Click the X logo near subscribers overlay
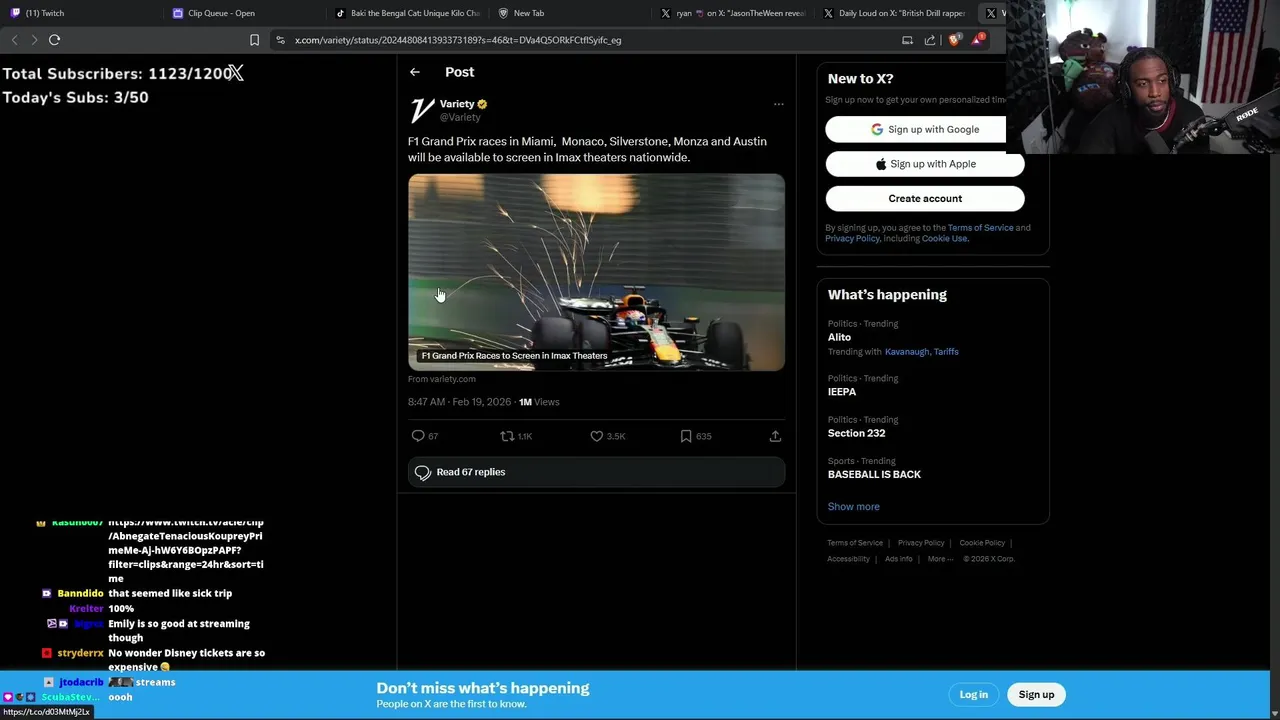Image resolution: width=1280 pixels, height=720 pixels. tap(235, 73)
